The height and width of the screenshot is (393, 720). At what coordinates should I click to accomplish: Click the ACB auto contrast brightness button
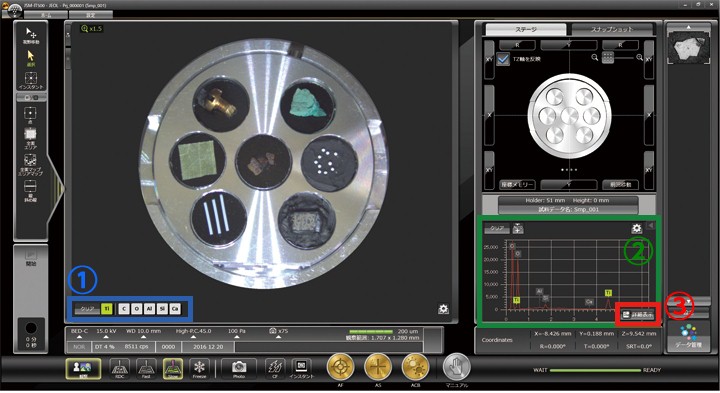[416, 367]
